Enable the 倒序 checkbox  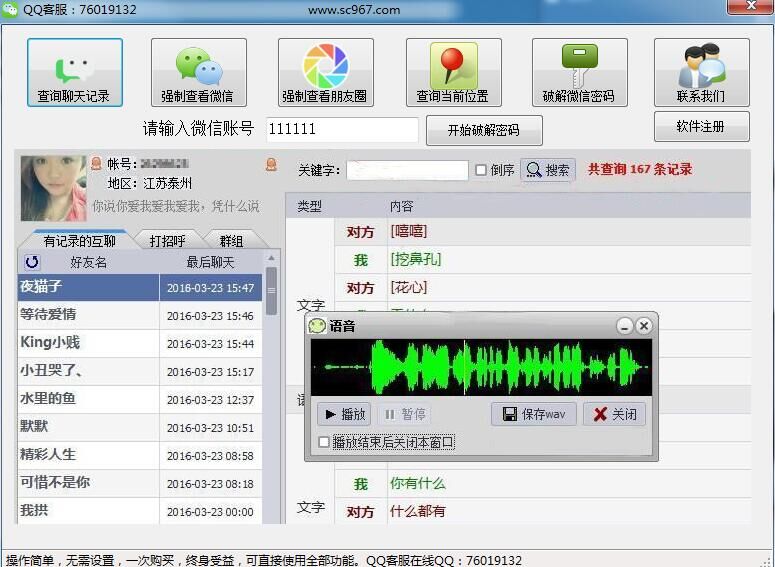tap(481, 171)
